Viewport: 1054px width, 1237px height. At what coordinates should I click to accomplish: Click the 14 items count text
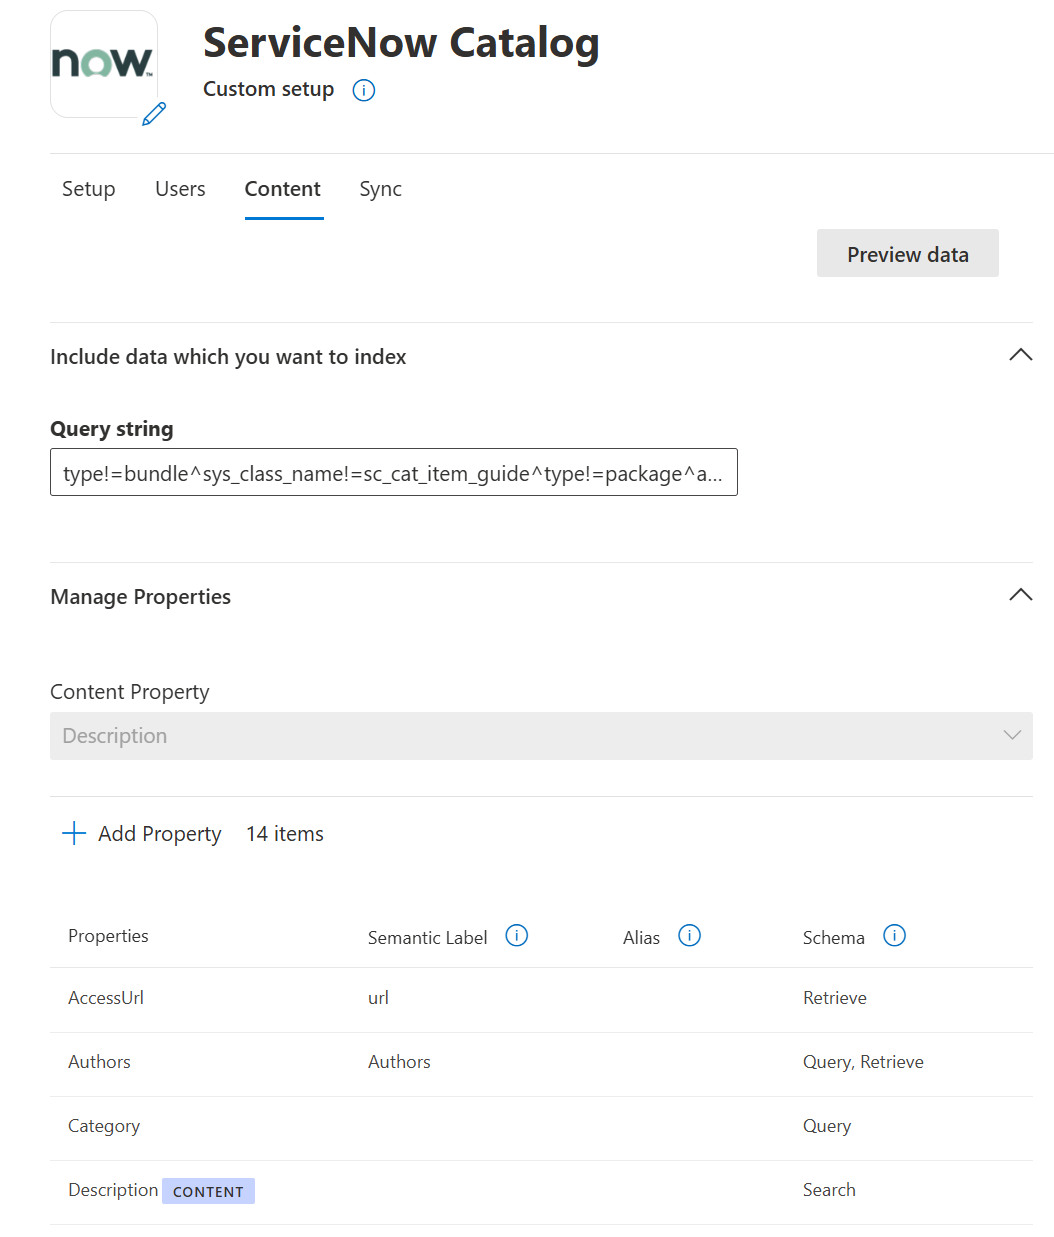click(x=285, y=834)
